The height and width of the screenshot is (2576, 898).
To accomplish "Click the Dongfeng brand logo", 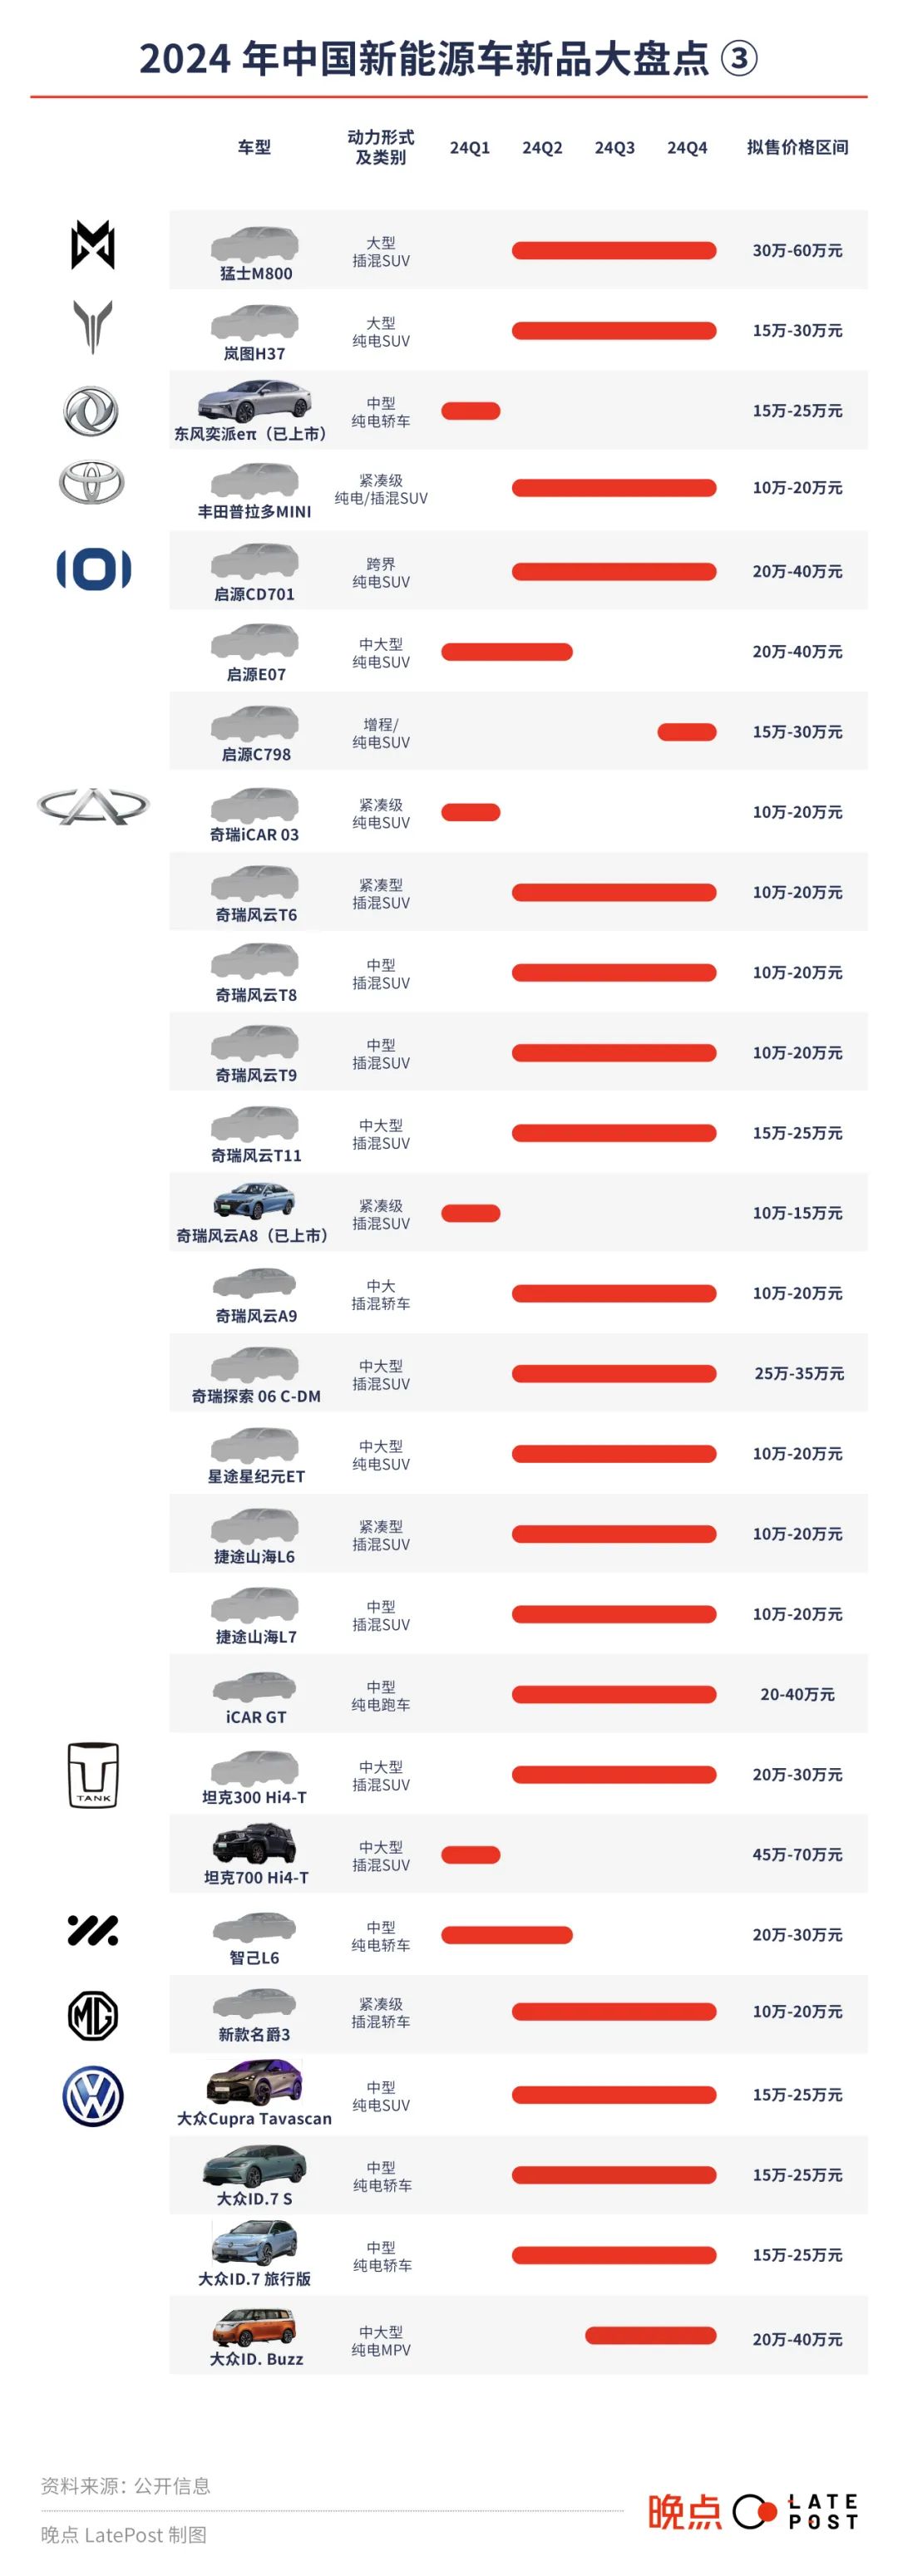I will [x=91, y=411].
